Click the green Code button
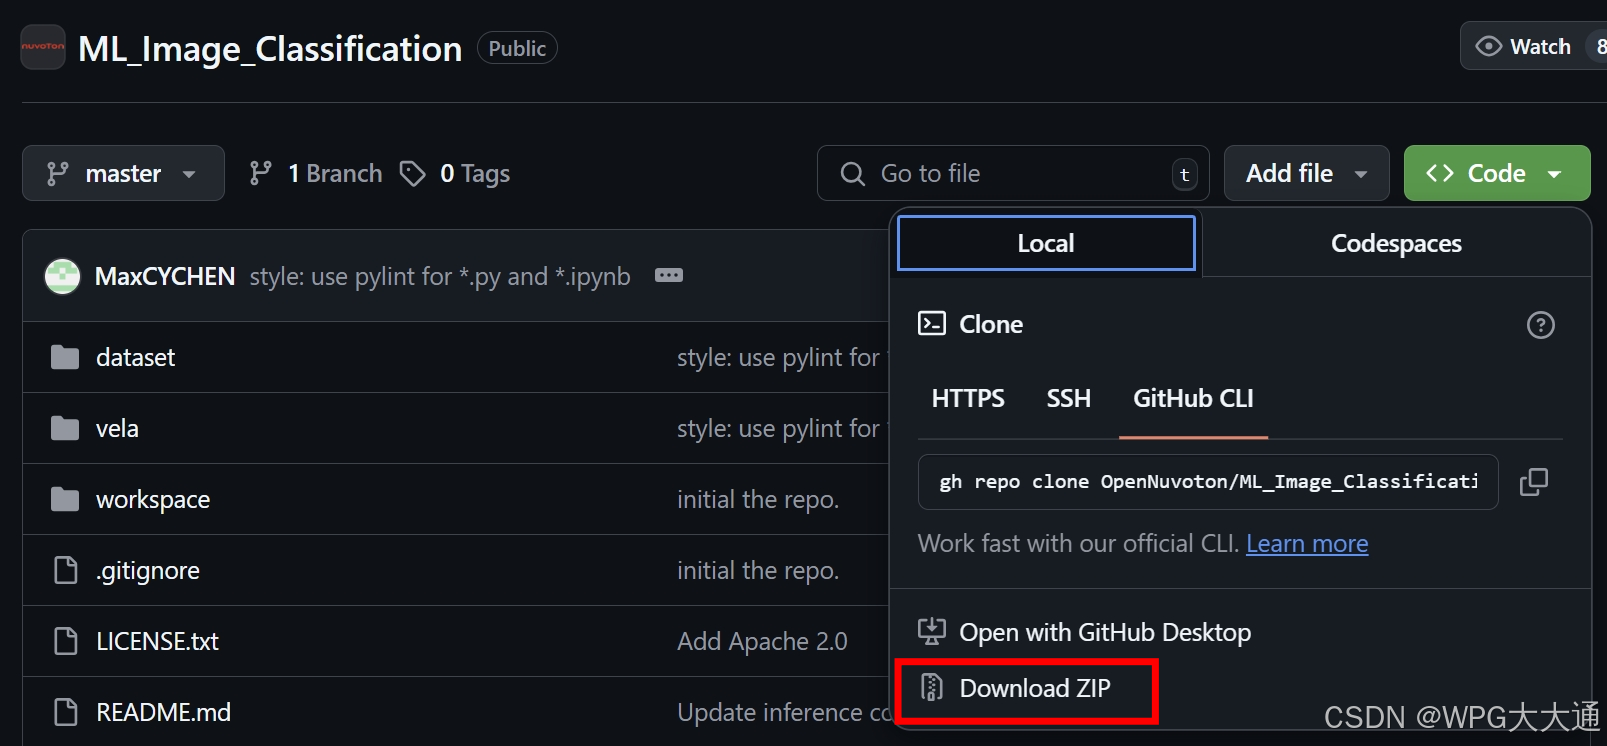 pos(1496,173)
